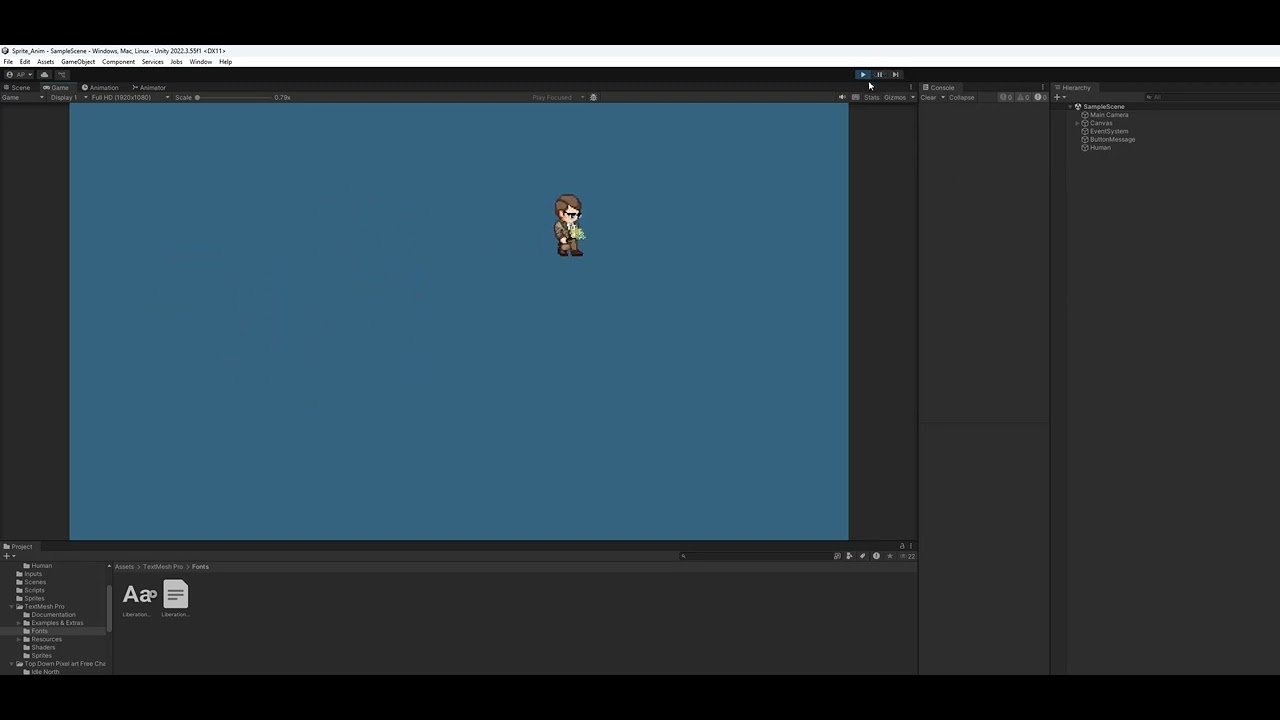
Task: Select the Liberation text document asset
Action: coord(175,595)
